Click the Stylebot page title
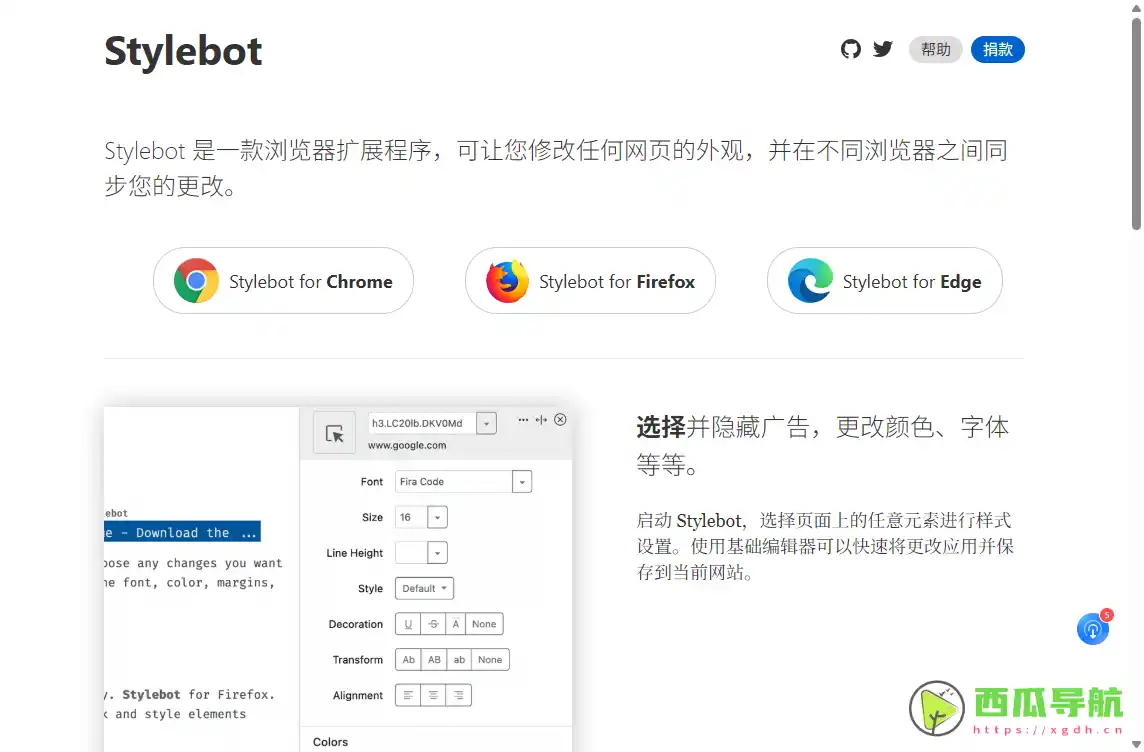This screenshot has width=1144, height=752. click(x=183, y=51)
